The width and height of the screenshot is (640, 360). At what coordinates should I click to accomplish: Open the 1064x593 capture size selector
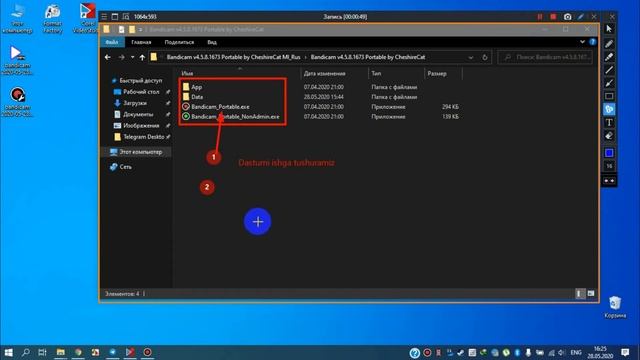tap(145, 17)
